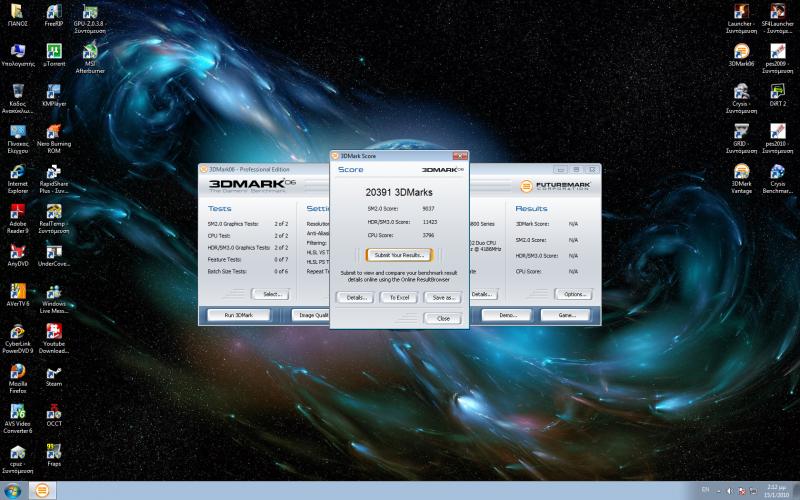The width and height of the screenshot is (800, 500).
Task: Open the Windows Start menu
Action: (x=12, y=491)
